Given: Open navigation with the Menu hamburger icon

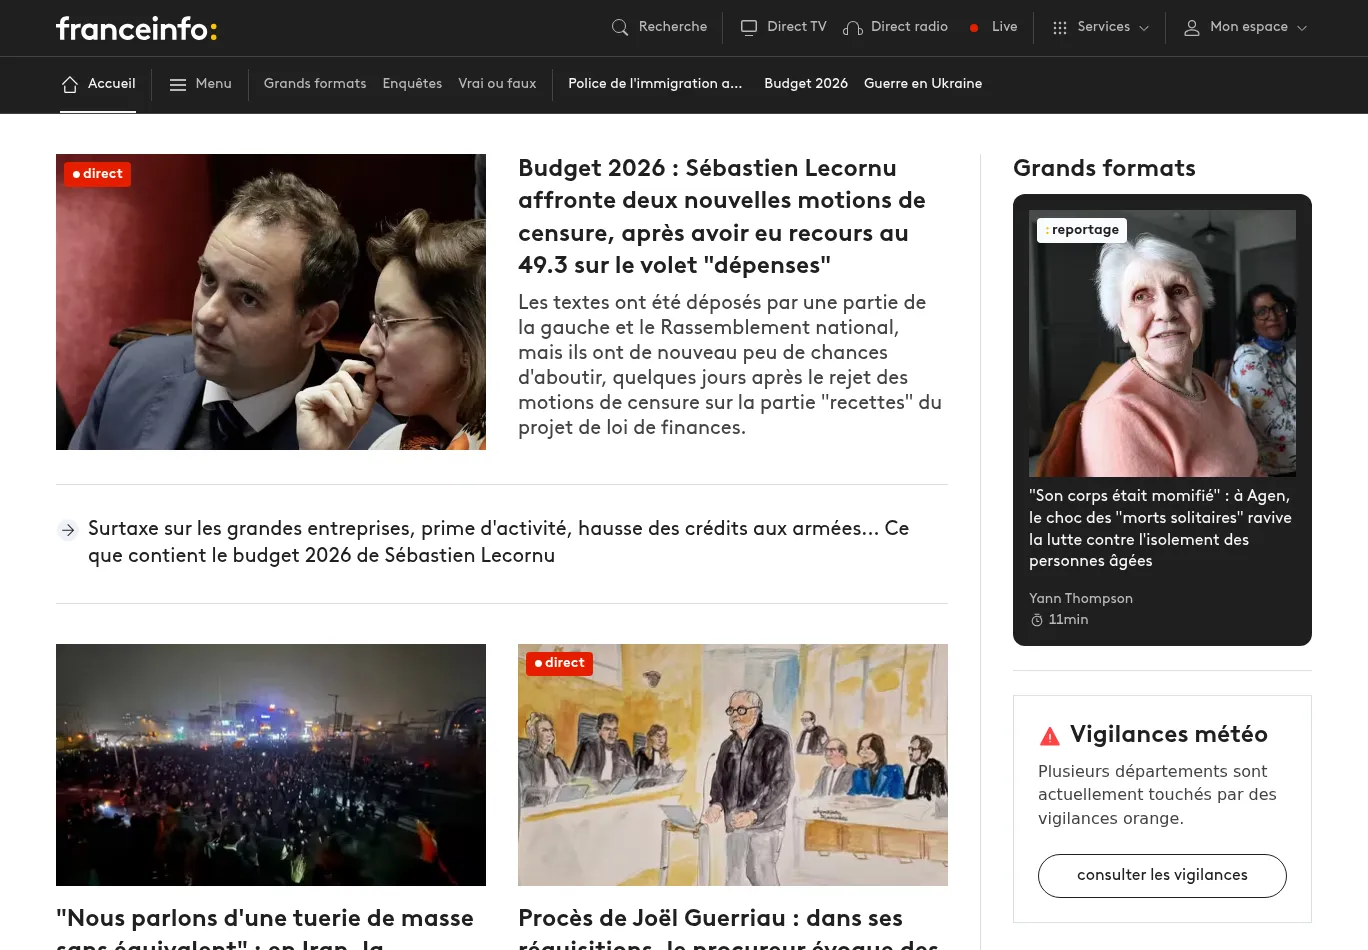Looking at the screenshot, I should tap(178, 84).
